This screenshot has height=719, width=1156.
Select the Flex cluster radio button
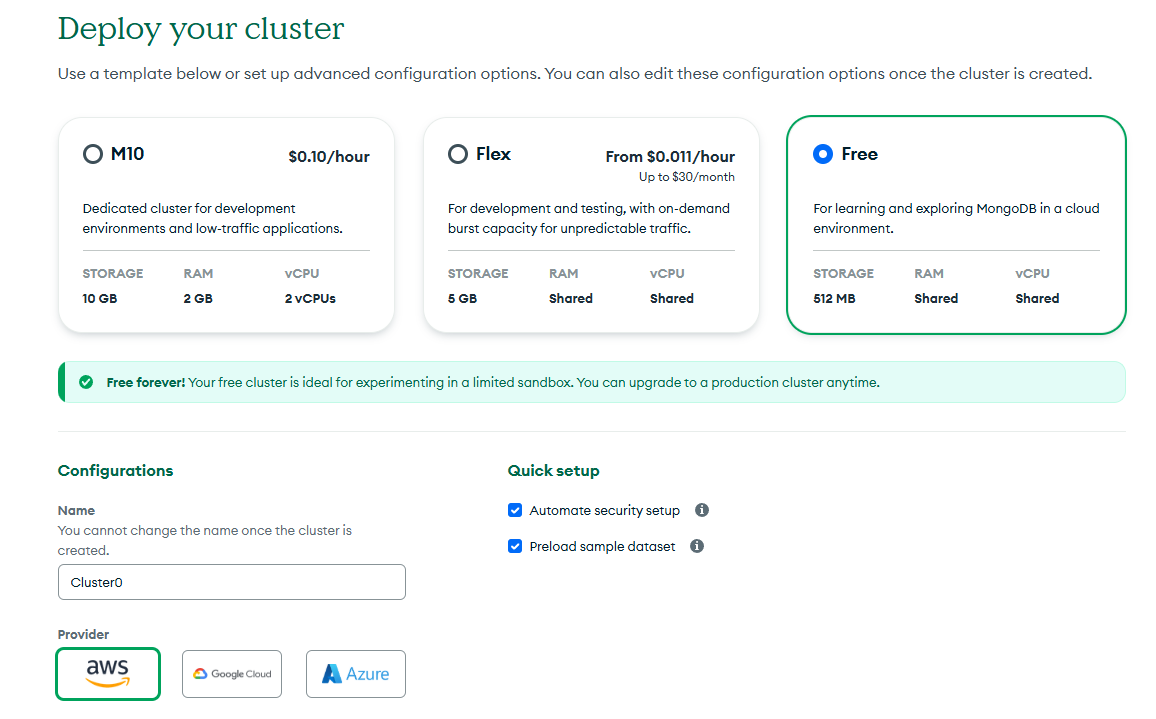pyautogui.click(x=458, y=154)
